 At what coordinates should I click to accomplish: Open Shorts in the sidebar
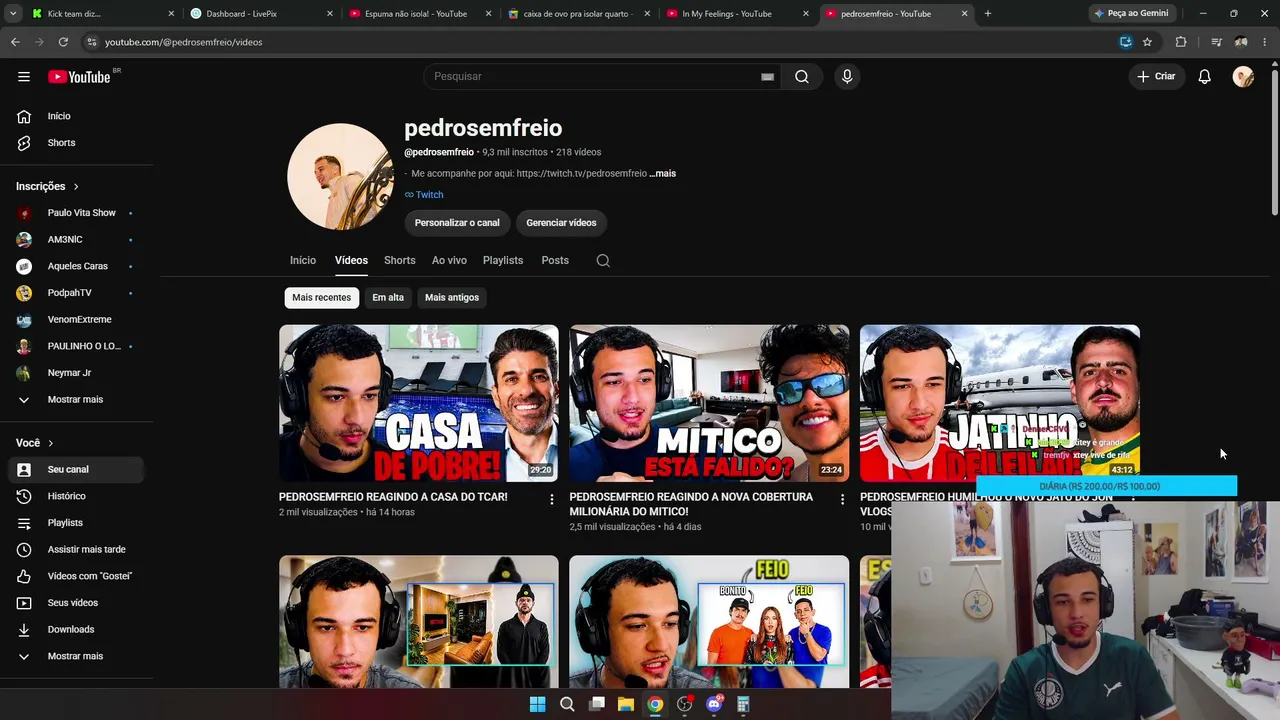(x=77, y=143)
